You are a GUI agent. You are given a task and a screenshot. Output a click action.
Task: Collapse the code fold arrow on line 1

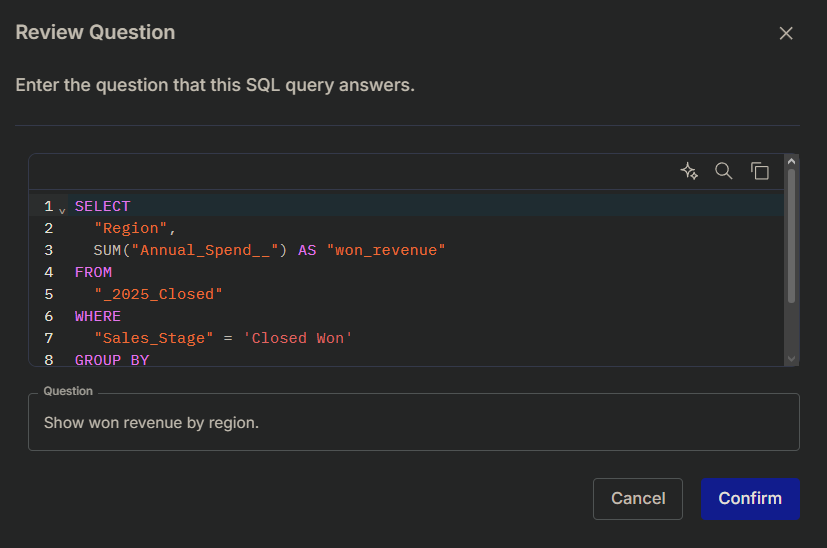(62, 210)
